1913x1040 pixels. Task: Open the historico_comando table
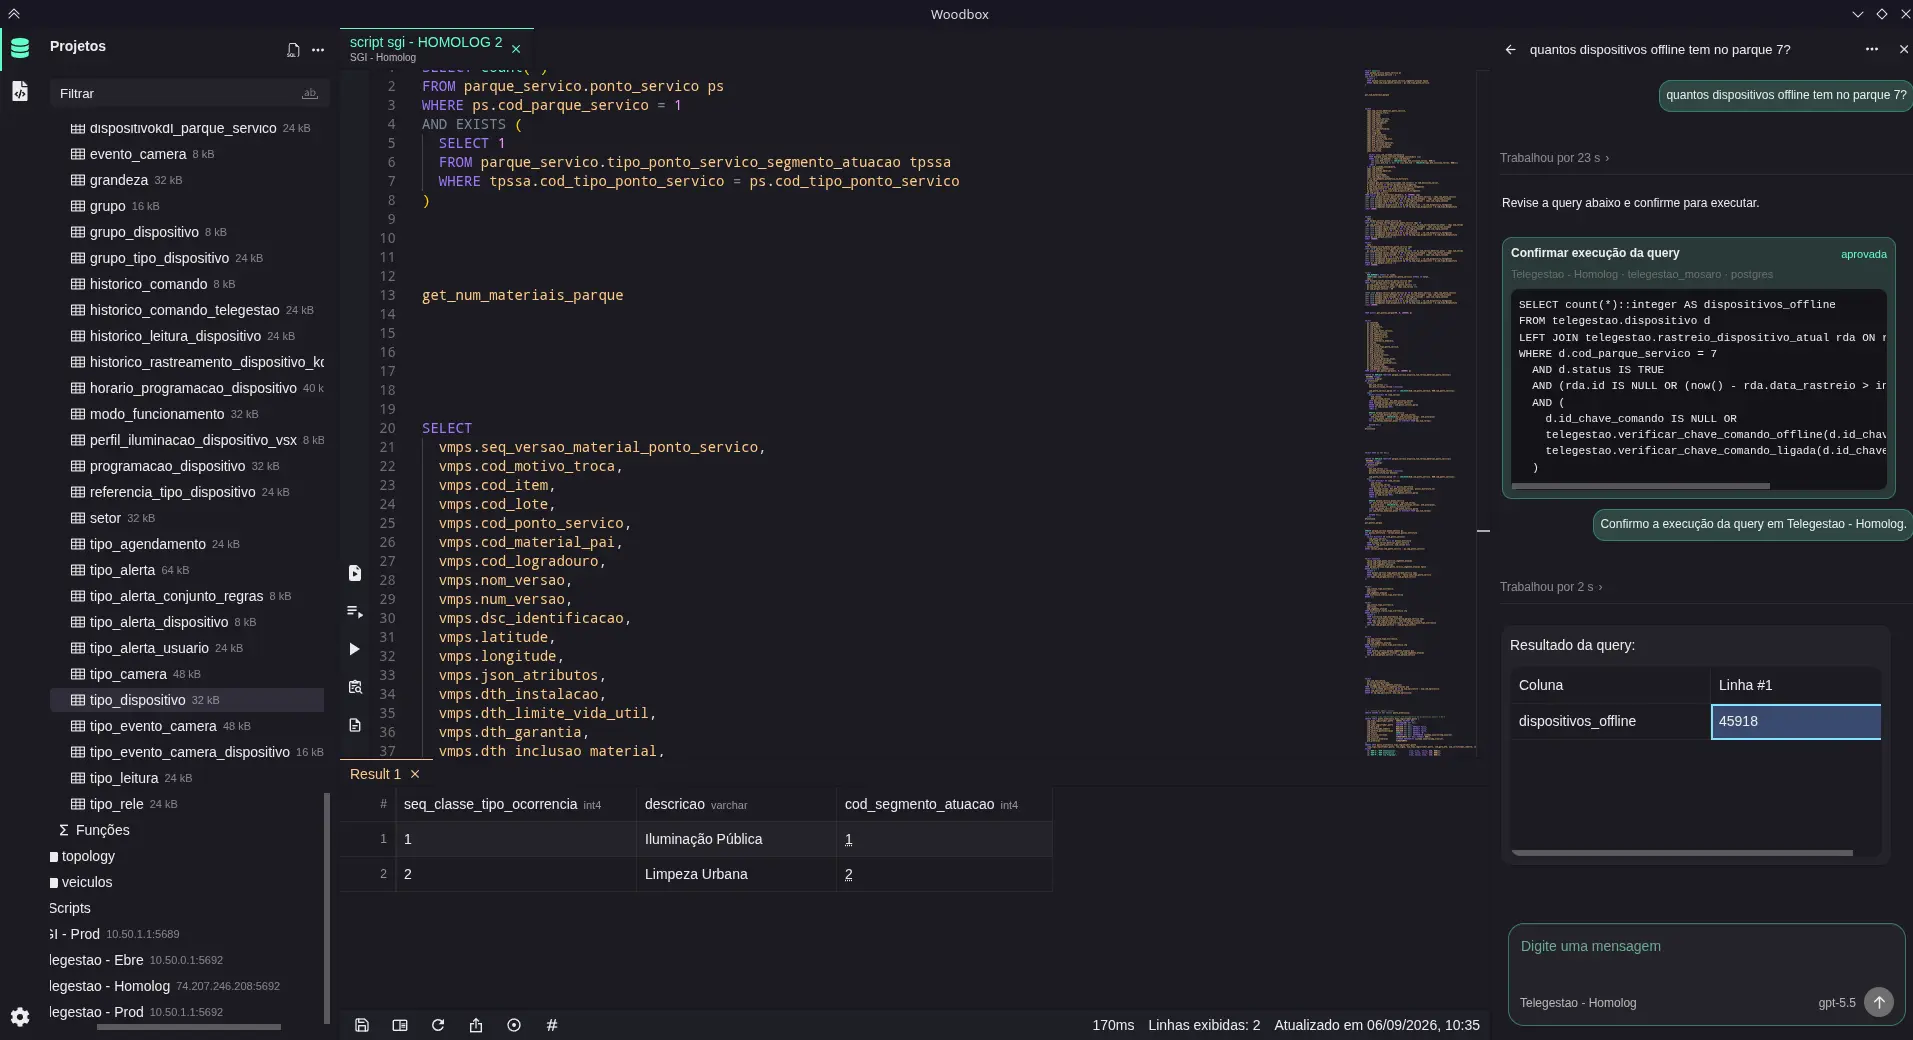[148, 284]
